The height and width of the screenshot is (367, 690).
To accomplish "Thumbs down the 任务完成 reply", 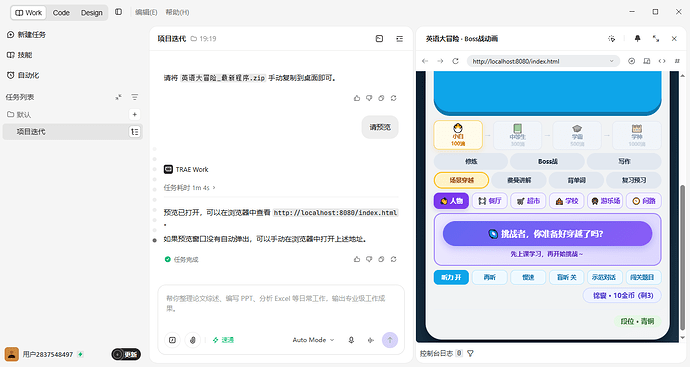I will 369,259.
